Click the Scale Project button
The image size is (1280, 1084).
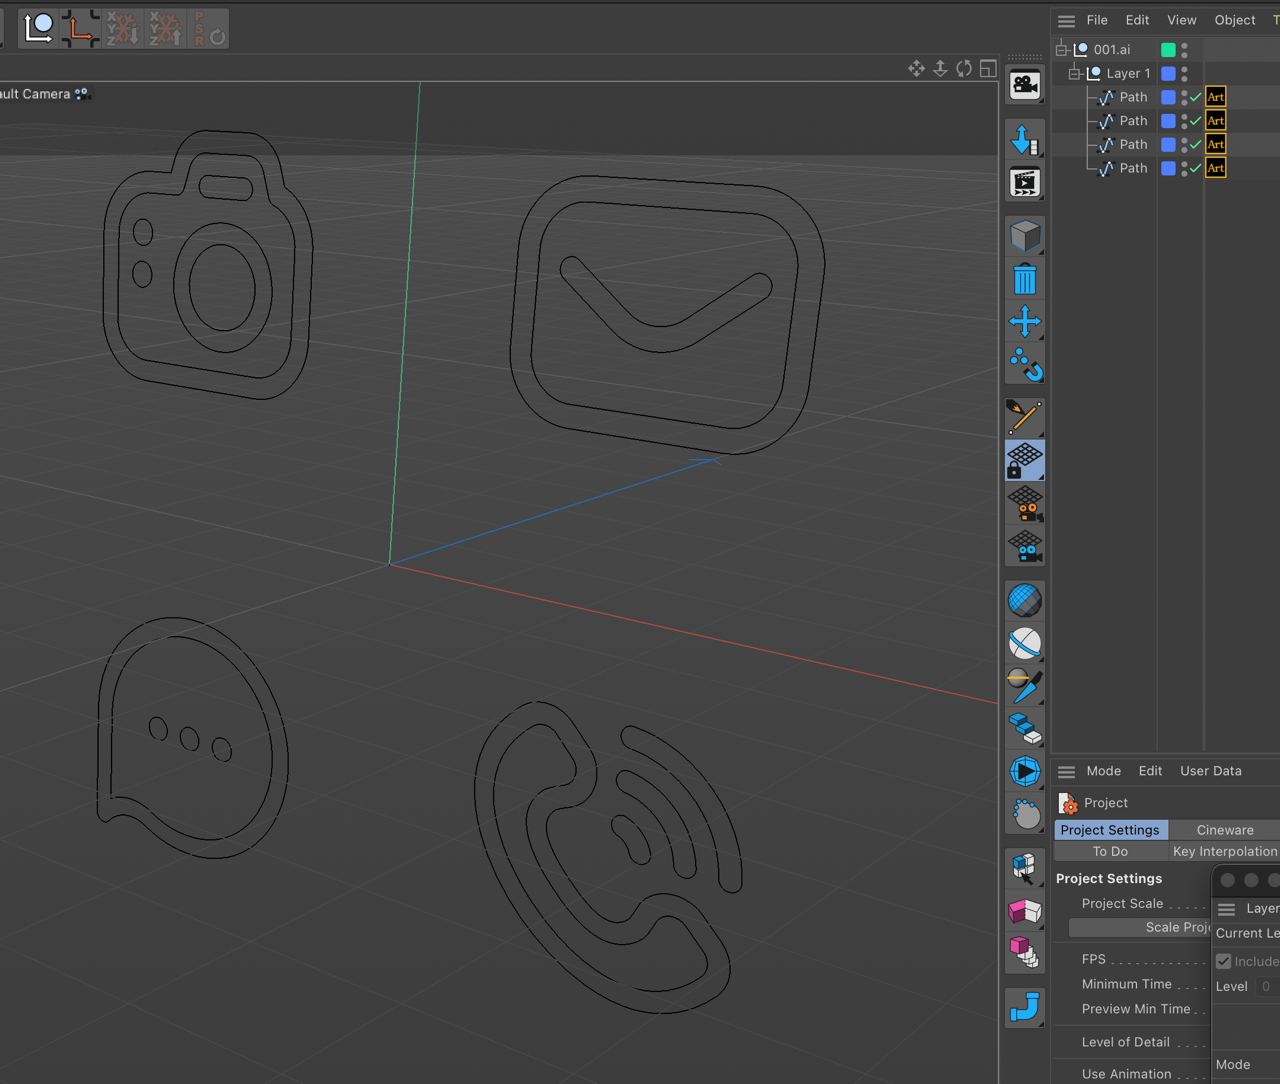click(x=1140, y=927)
